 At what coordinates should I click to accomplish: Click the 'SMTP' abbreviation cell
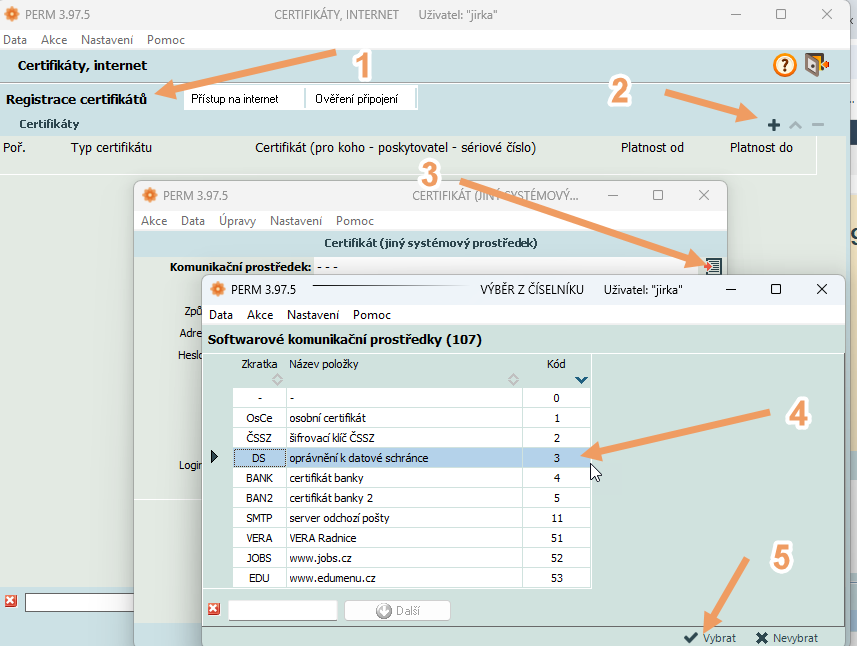tap(260, 518)
